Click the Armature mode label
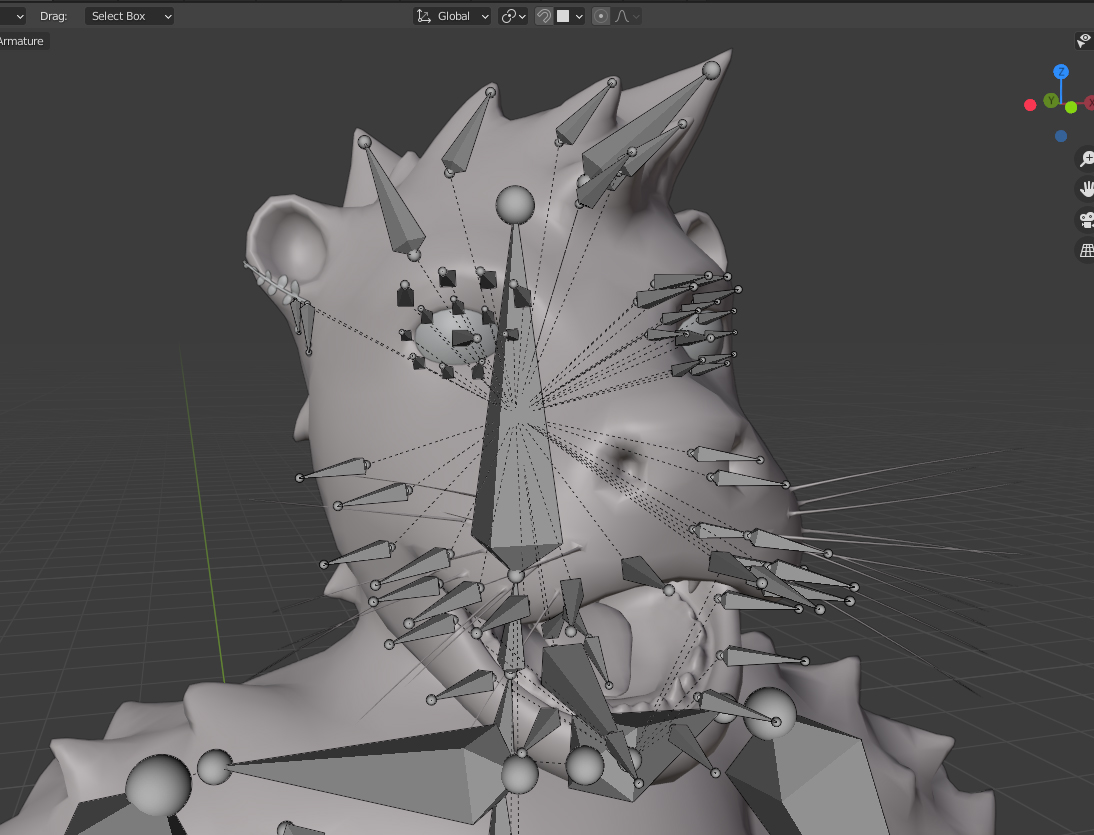This screenshot has width=1094, height=835. coord(22,41)
